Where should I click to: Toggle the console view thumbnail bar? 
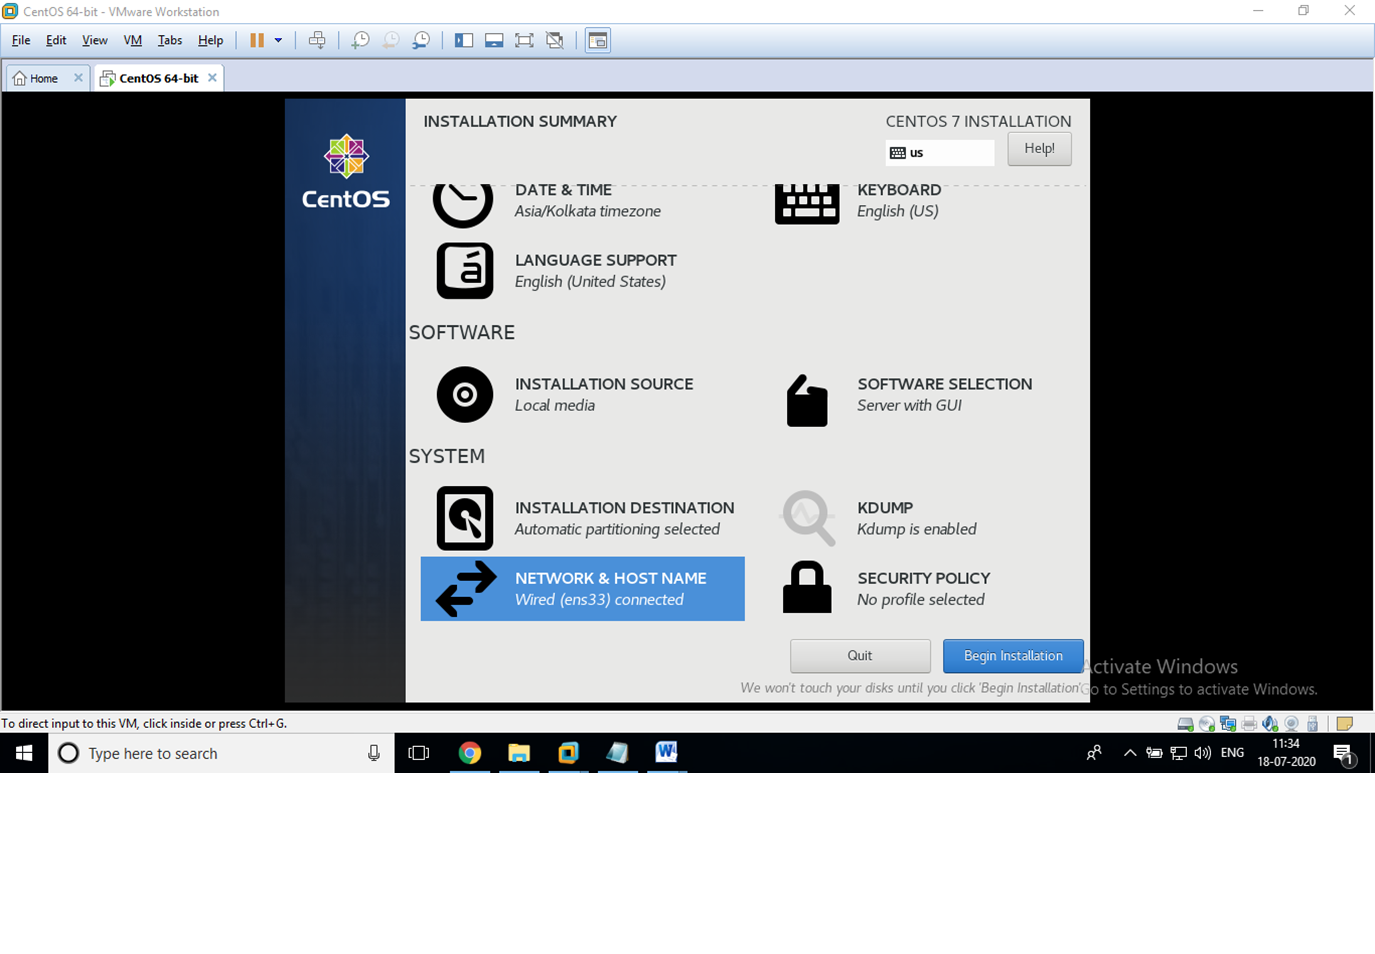(x=494, y=40)
